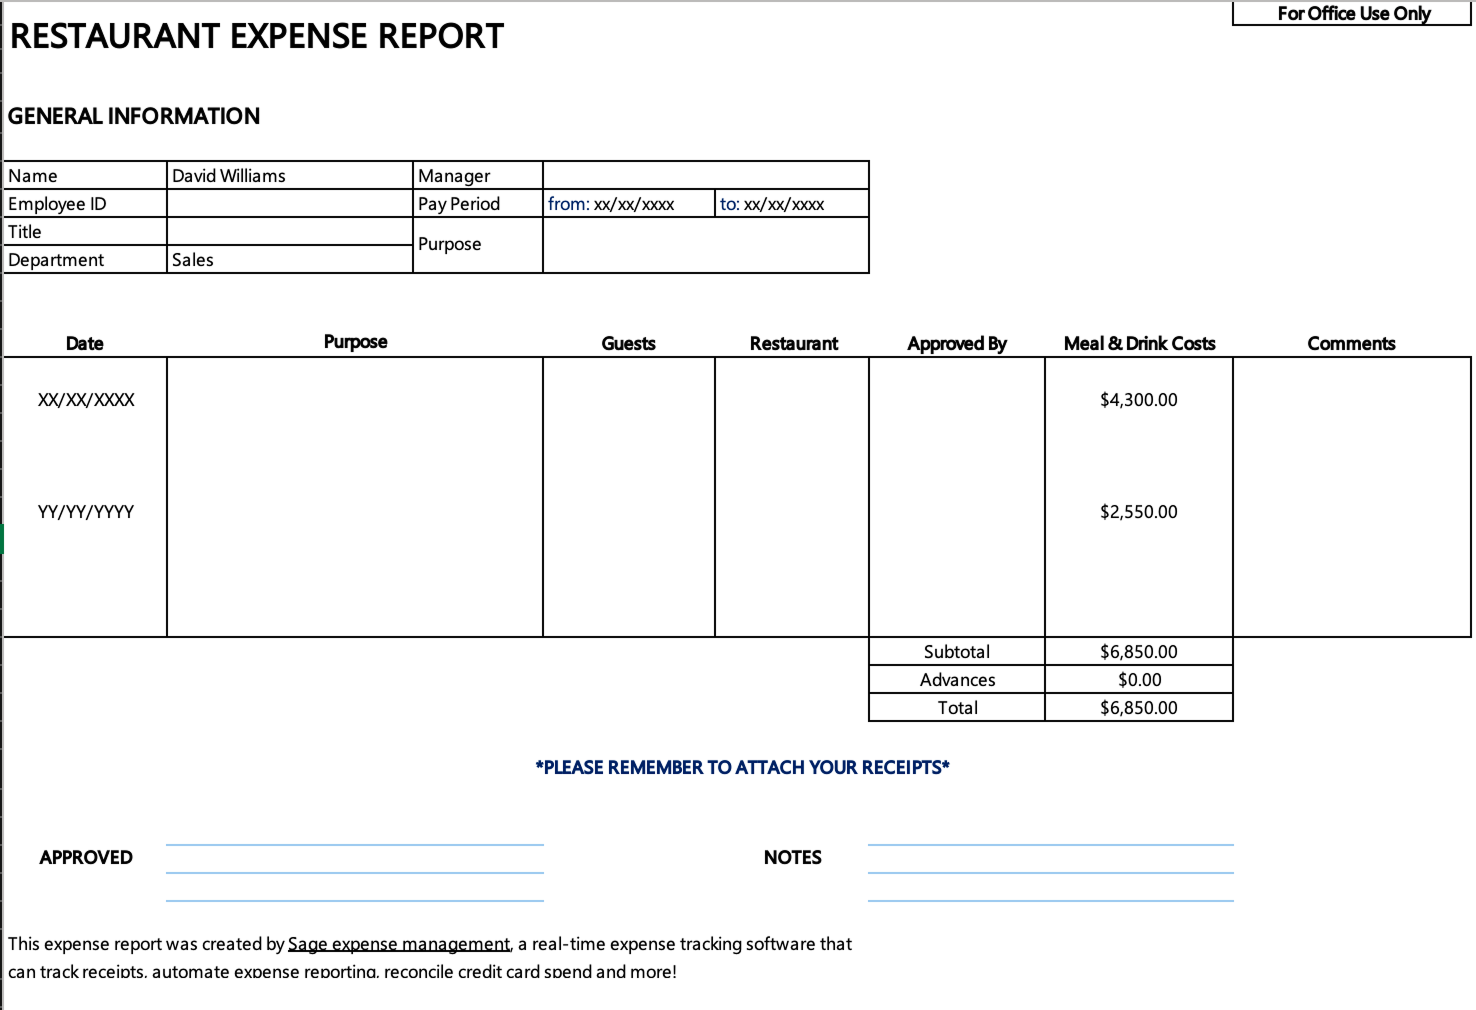Select the $2,550.00 Meal & Drink Costs cell
1476x1010 pixels.
click(1138, 511)
